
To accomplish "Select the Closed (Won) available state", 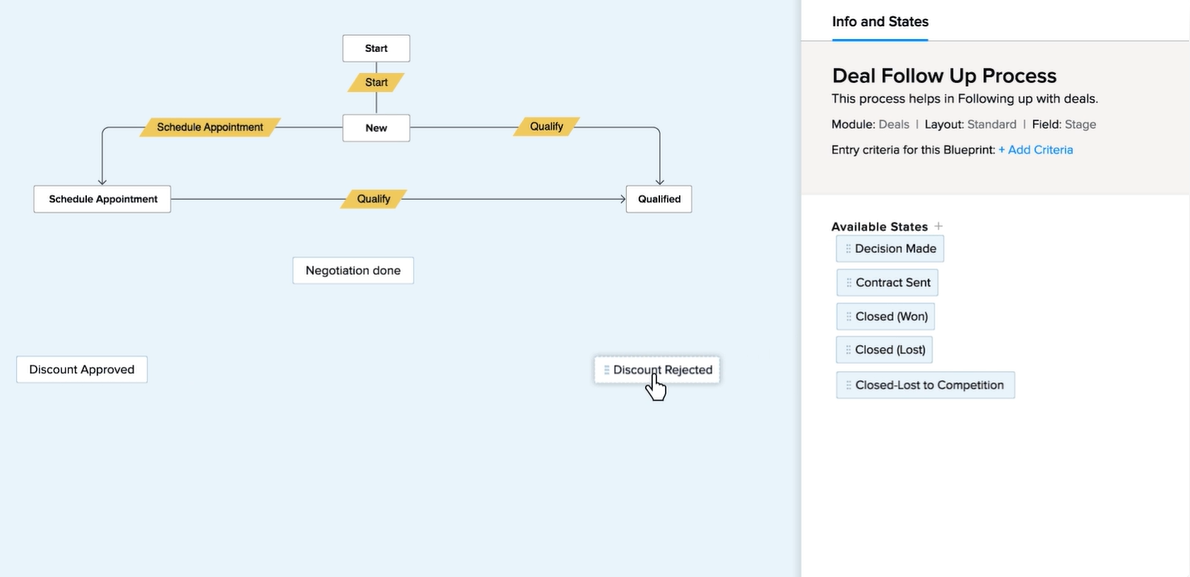I will pos(885,317).
